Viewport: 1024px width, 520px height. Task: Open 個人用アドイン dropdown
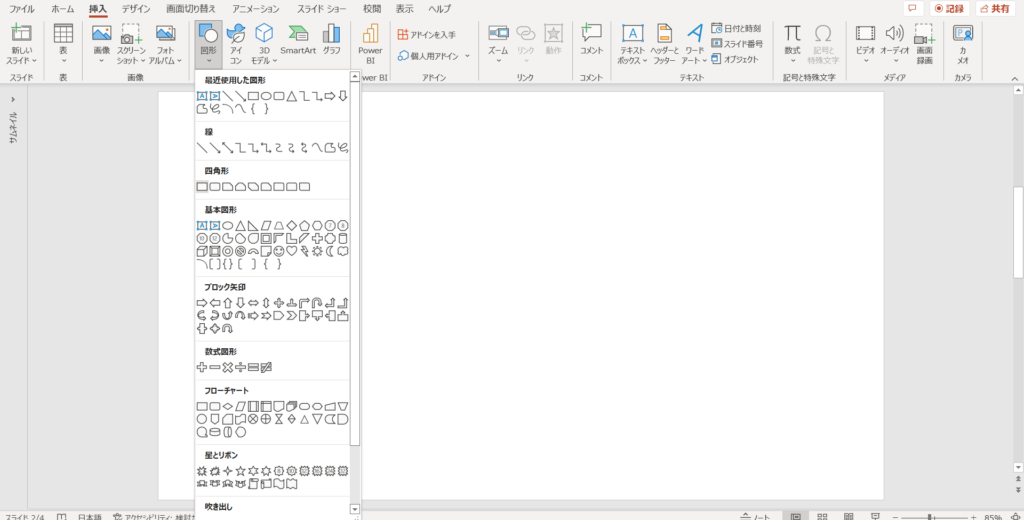tap(434, 56)
